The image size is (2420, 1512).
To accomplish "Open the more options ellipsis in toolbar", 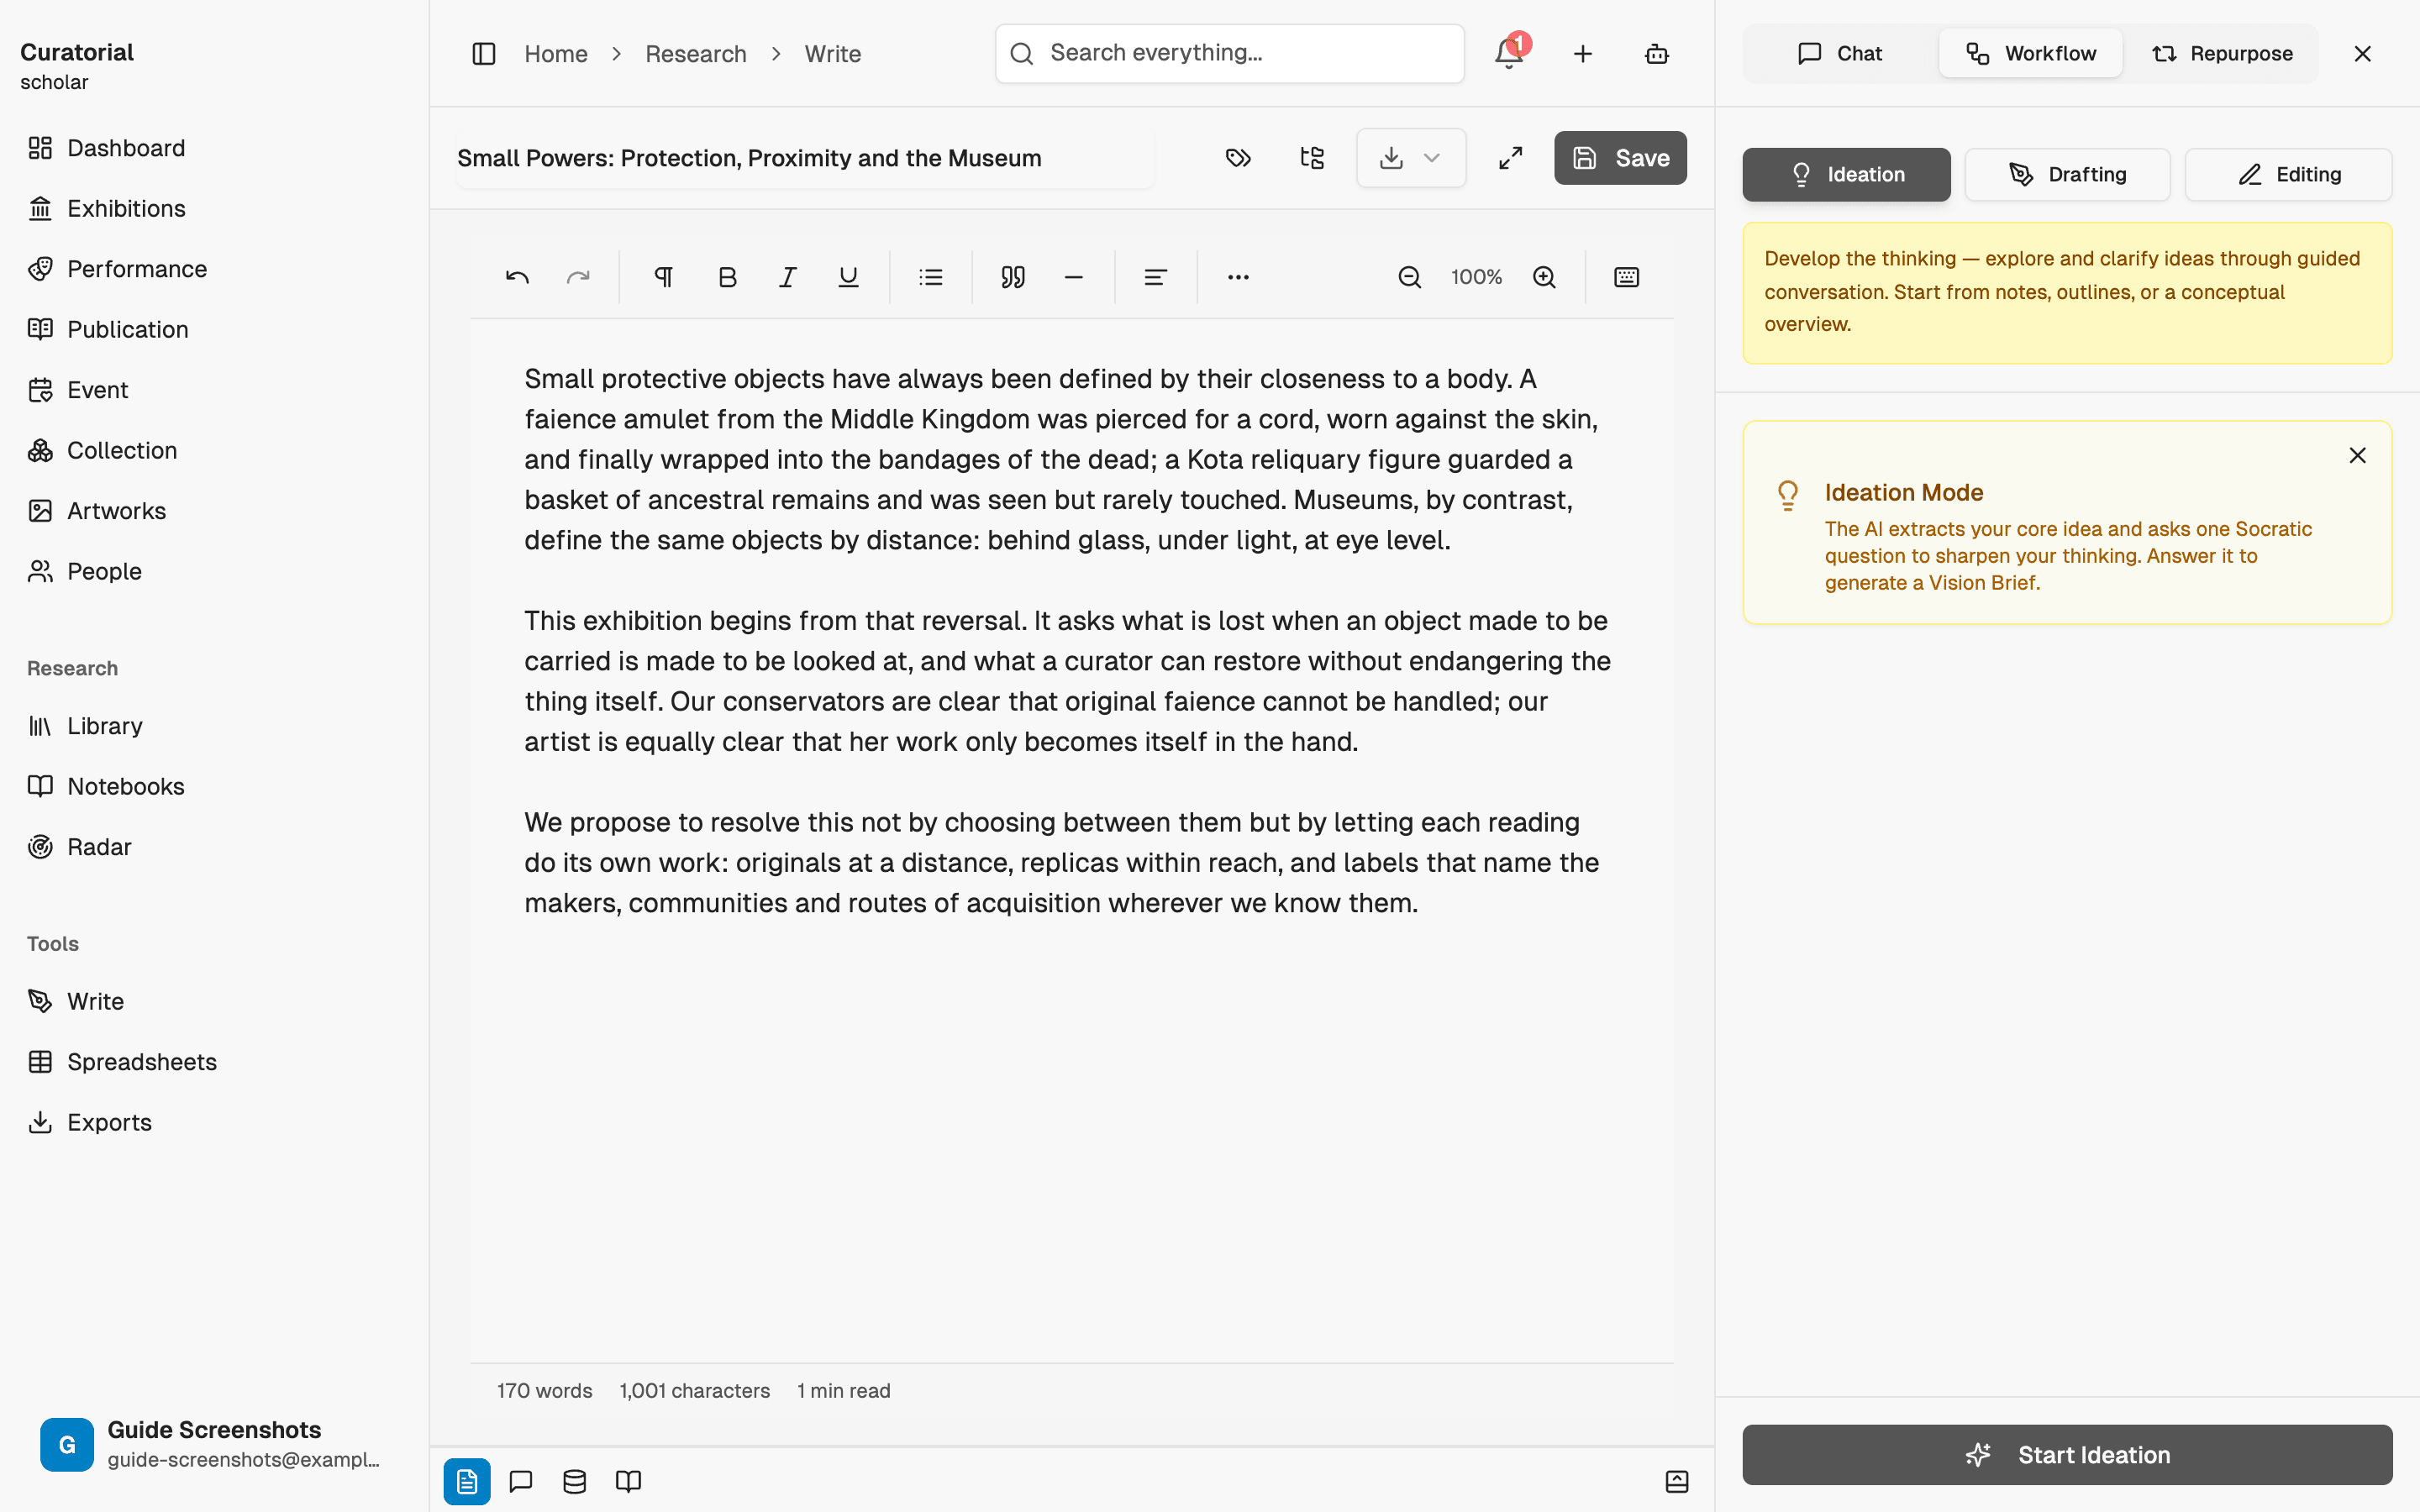I will pyautogui.click(x=1238, y=277).
